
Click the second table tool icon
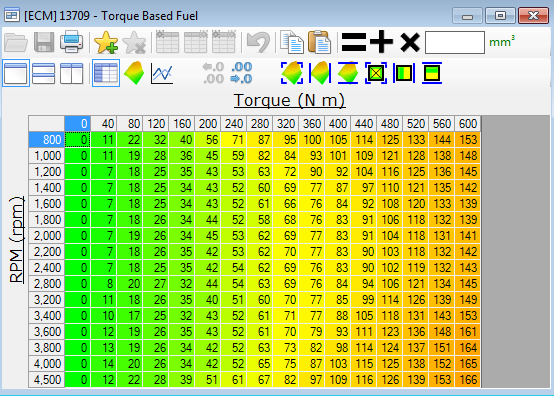195,42
